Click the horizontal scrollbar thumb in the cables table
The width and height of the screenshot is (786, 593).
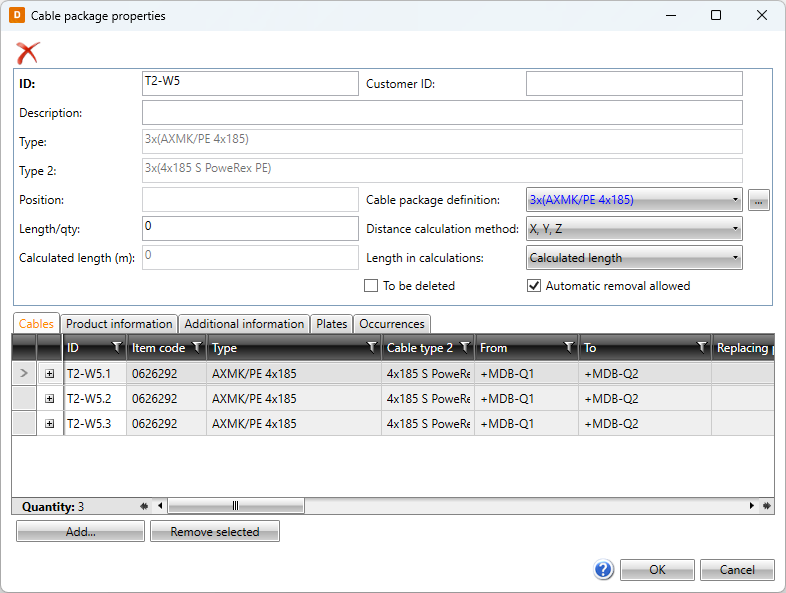(x=236, y=506)
